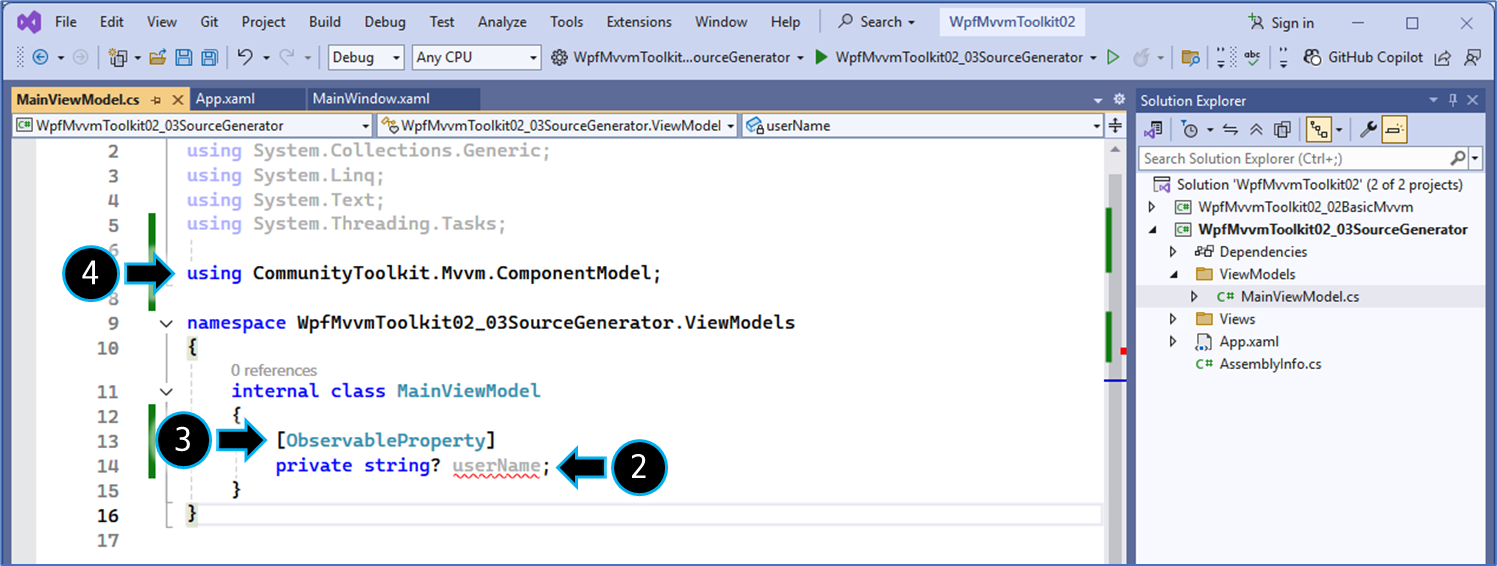Click the Save All icon
Viewport: 1497px width, 566px height.
point(210,58)
